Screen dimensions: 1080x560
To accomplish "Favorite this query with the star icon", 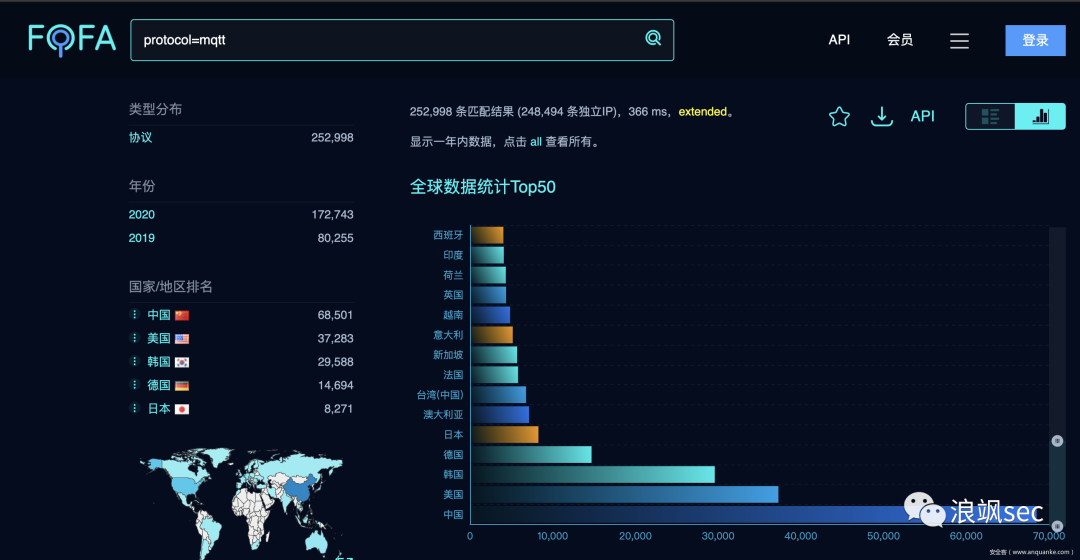I will click(839, 116).
